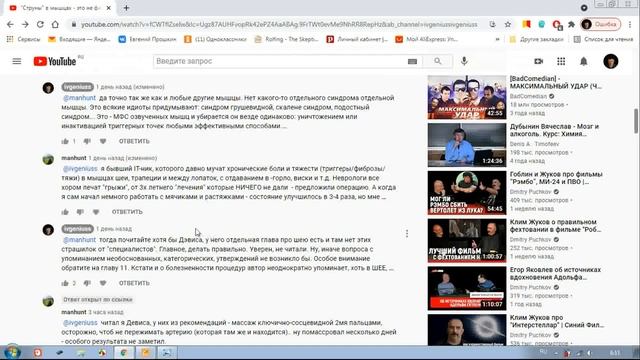
Task: Like the first ivgeniuss reply about МФС
Action: pos(65,141)
